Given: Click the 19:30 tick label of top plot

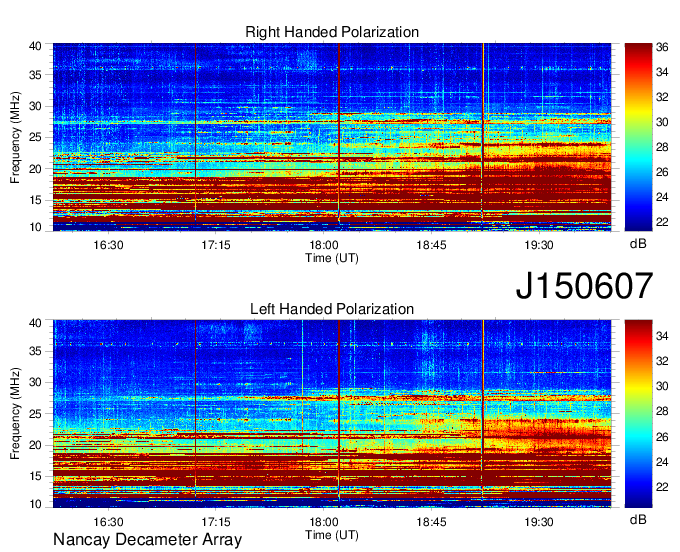Looking at the screenshot, I should 539,245.
